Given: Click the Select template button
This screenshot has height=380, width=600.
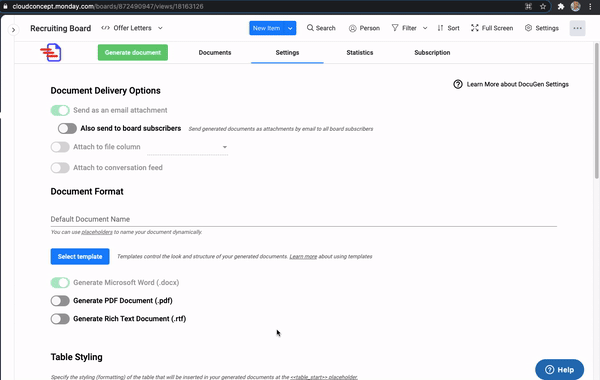Looking at the screenshot, I should click(80, 256).
